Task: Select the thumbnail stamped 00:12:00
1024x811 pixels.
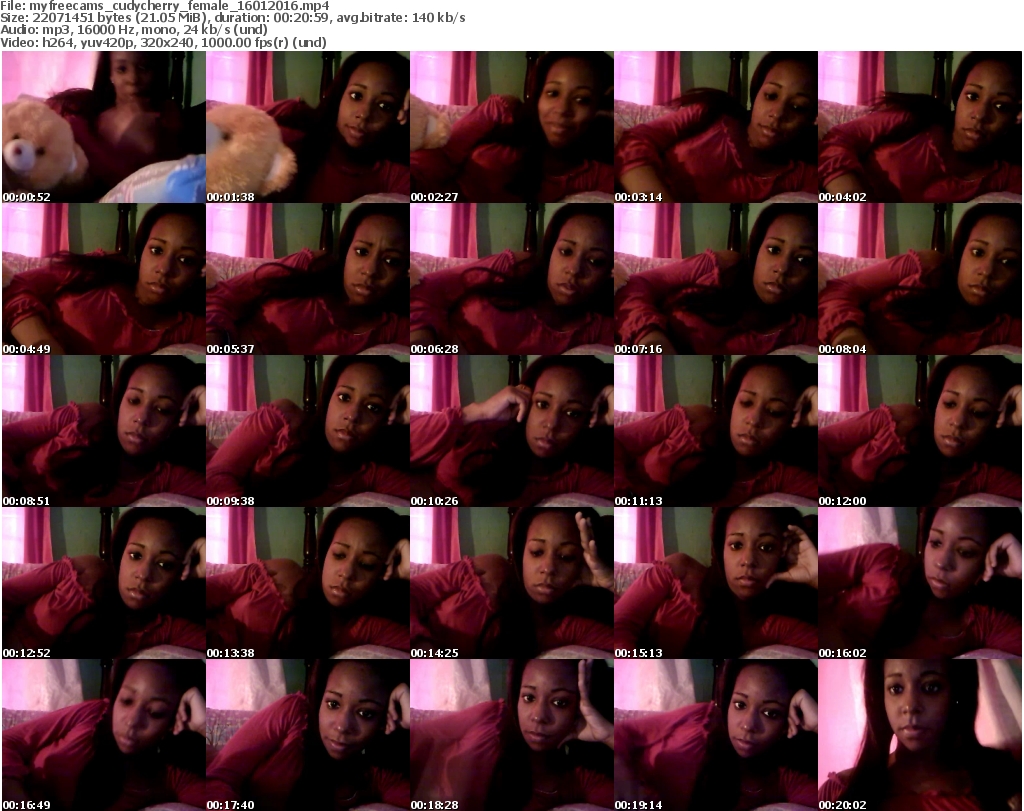Action: click(x=920, y=432)
